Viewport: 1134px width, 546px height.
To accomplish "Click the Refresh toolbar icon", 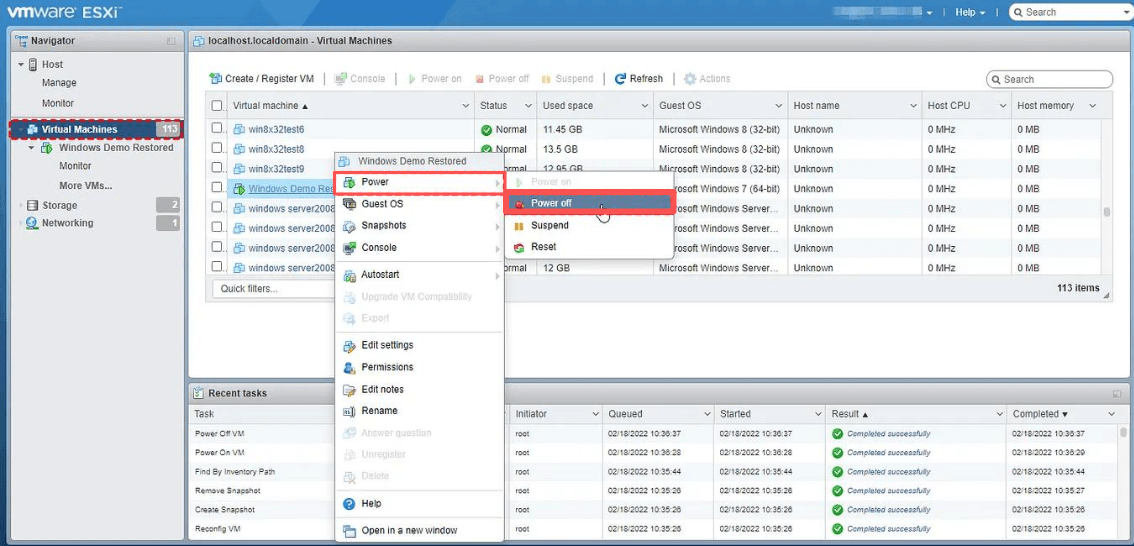I will tap(621, 79).
